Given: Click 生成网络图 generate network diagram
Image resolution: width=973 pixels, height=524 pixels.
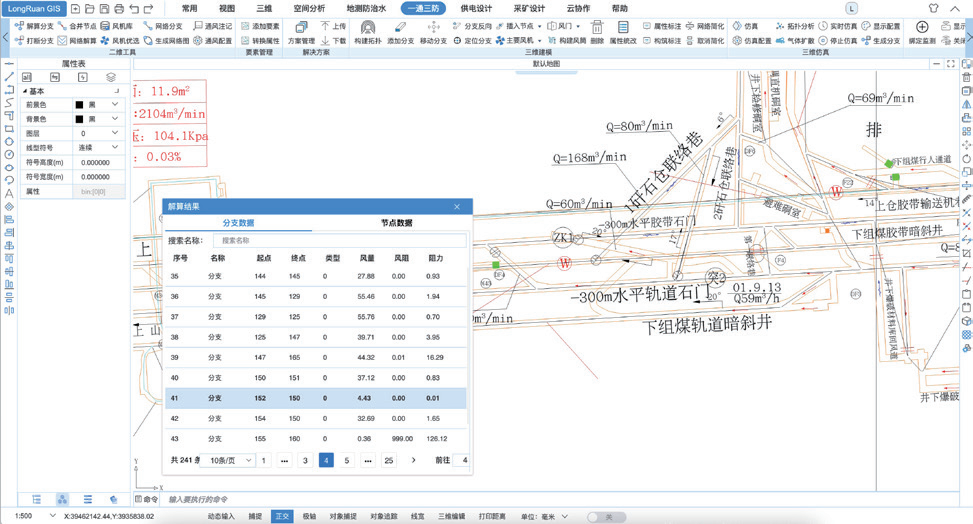Looking at the screenshot, I should [x=166, y=40].
